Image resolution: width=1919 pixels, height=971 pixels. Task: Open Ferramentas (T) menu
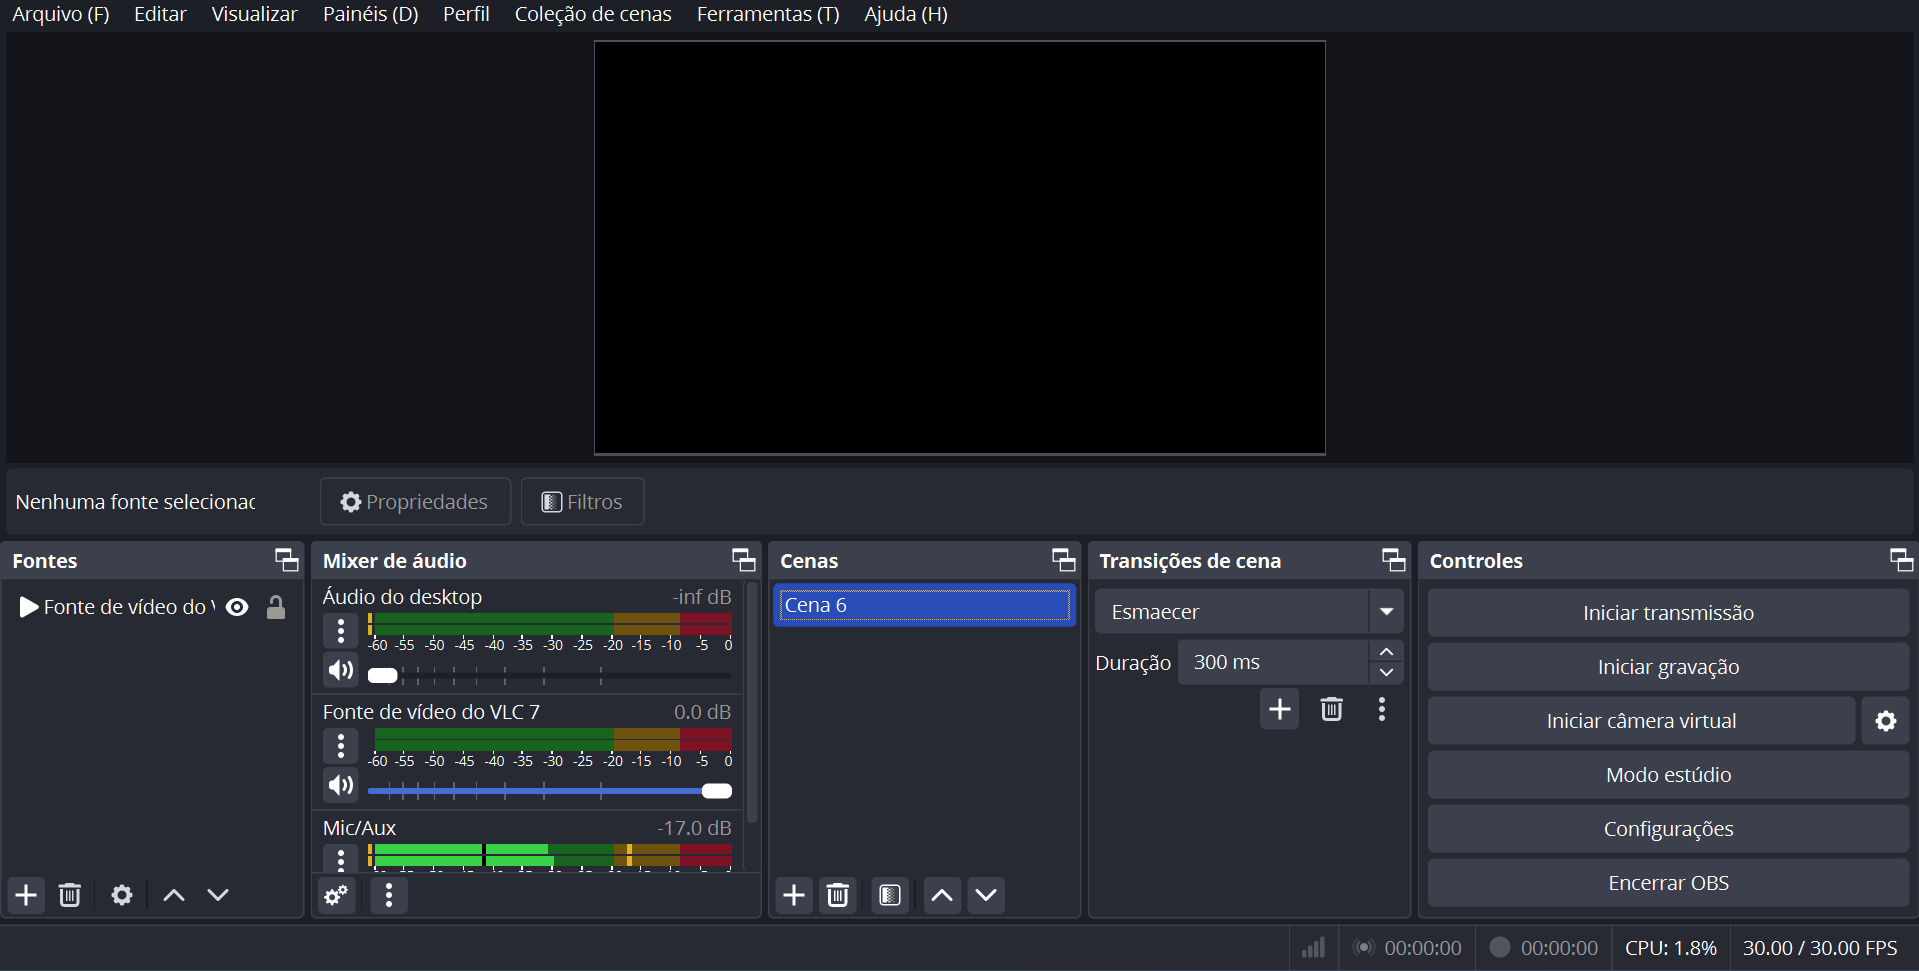click(768, 14)
